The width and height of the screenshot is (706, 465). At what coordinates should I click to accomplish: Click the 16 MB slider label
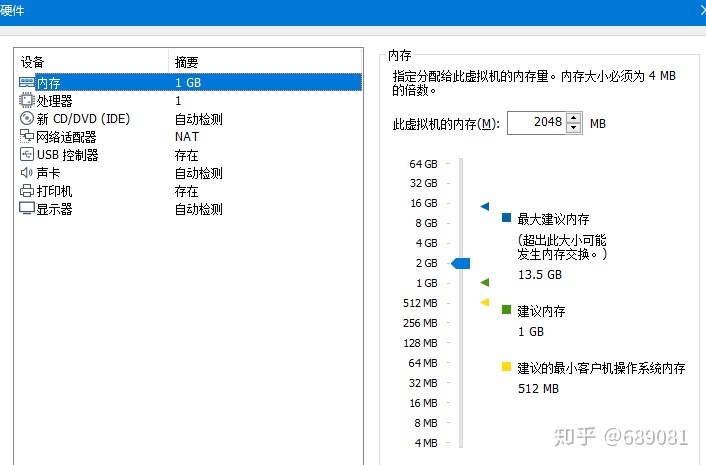(x=423, y=403)
